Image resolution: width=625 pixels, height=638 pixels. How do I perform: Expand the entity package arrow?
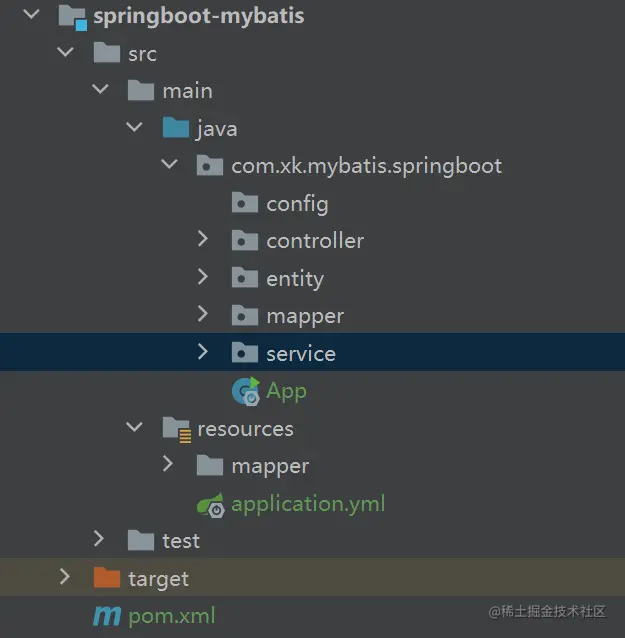coord(203,278)
